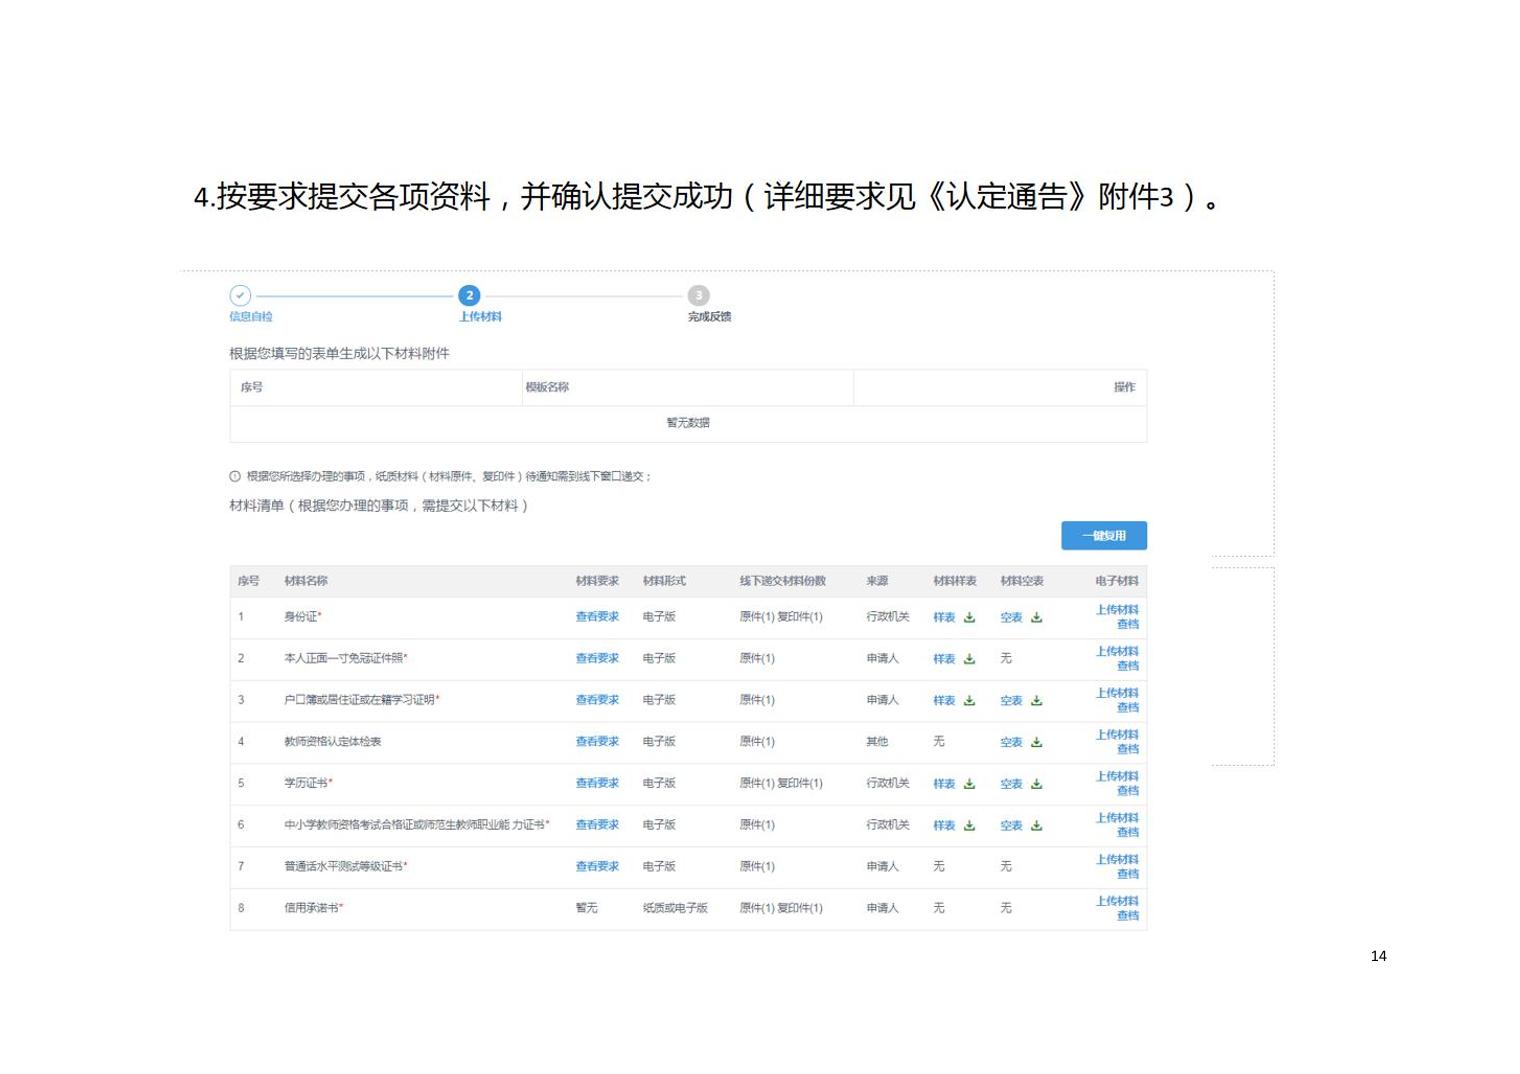
Task: Click the 空表 download icon in row 6
Action: [1036, 826]
